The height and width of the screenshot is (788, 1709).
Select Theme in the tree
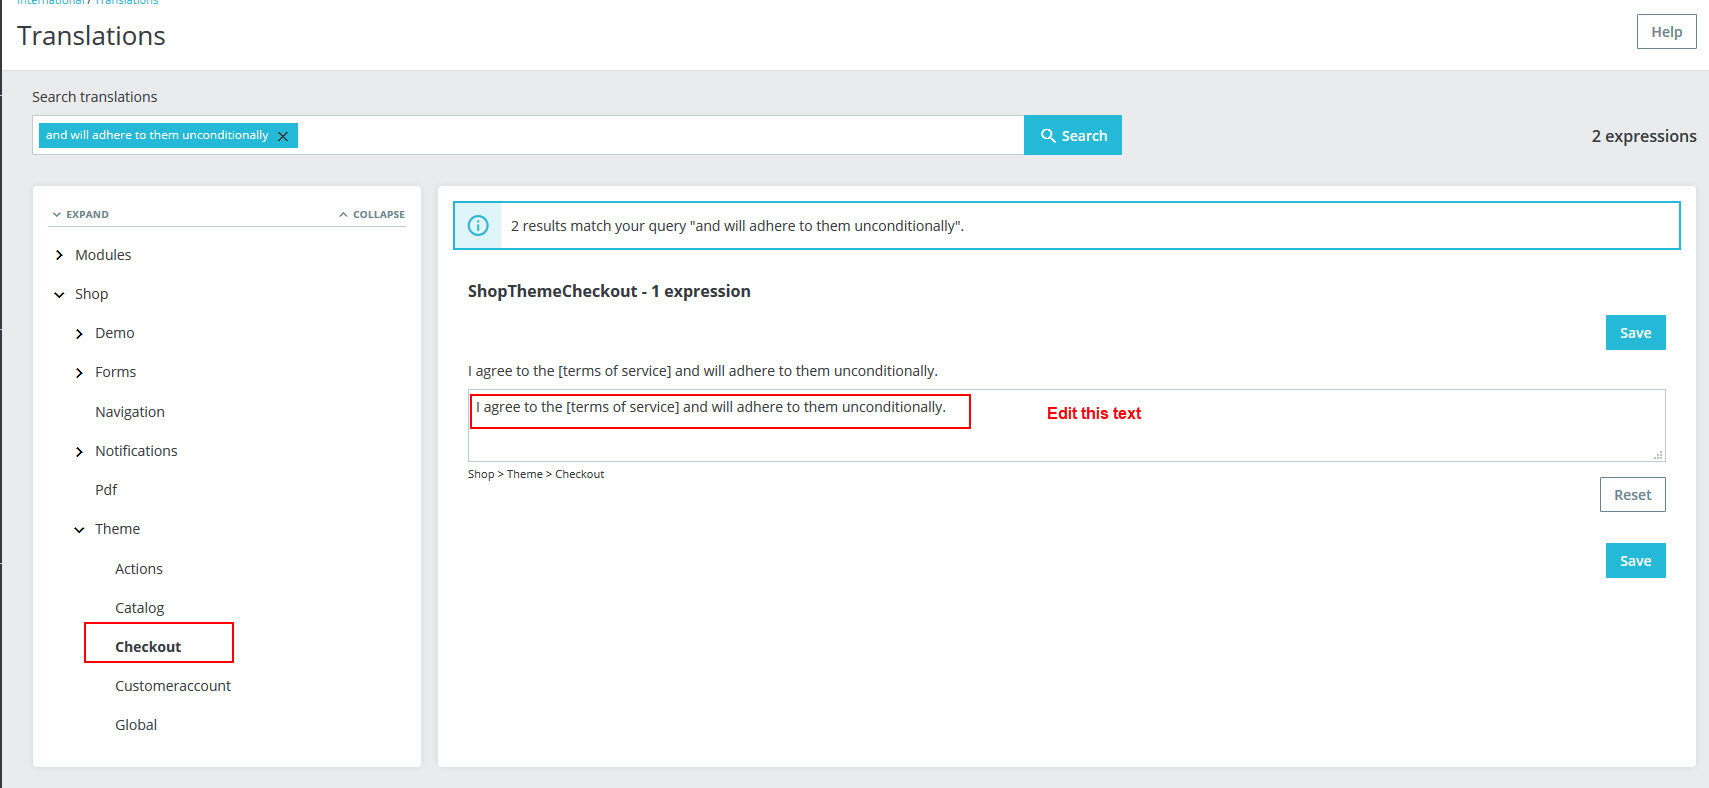pos(117,529)
